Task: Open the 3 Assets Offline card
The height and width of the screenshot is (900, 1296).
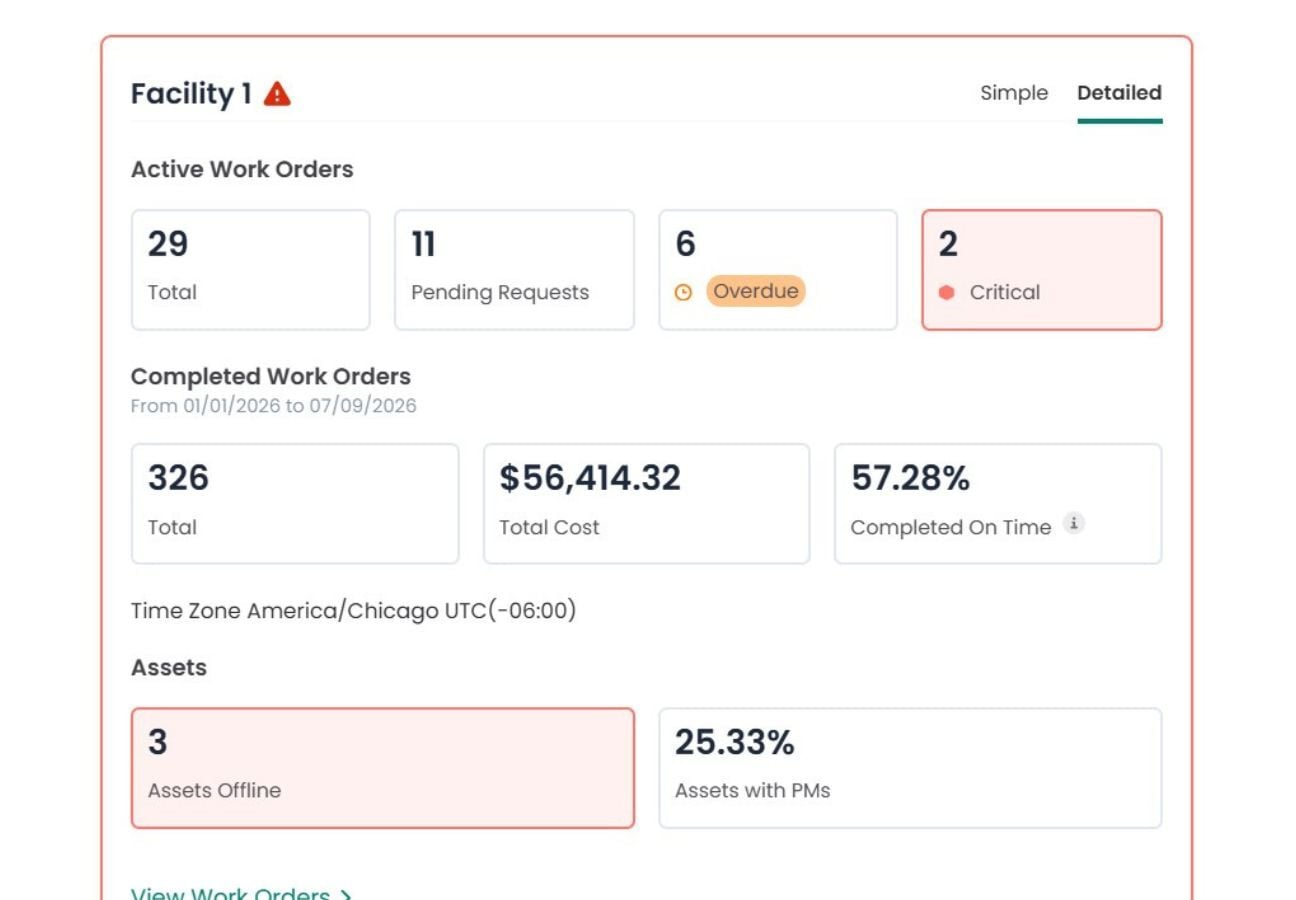Action: click(383, 768)
